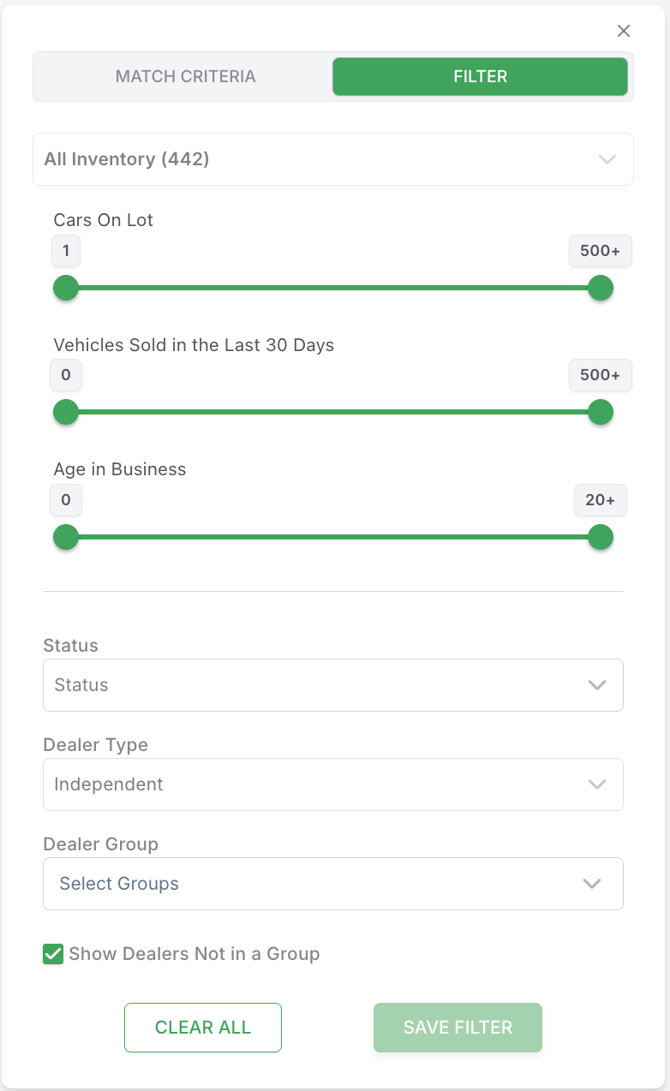Open the Status dropdown
The width and height of the screenshot is (670, 1091).
click(x=320, y=685)
